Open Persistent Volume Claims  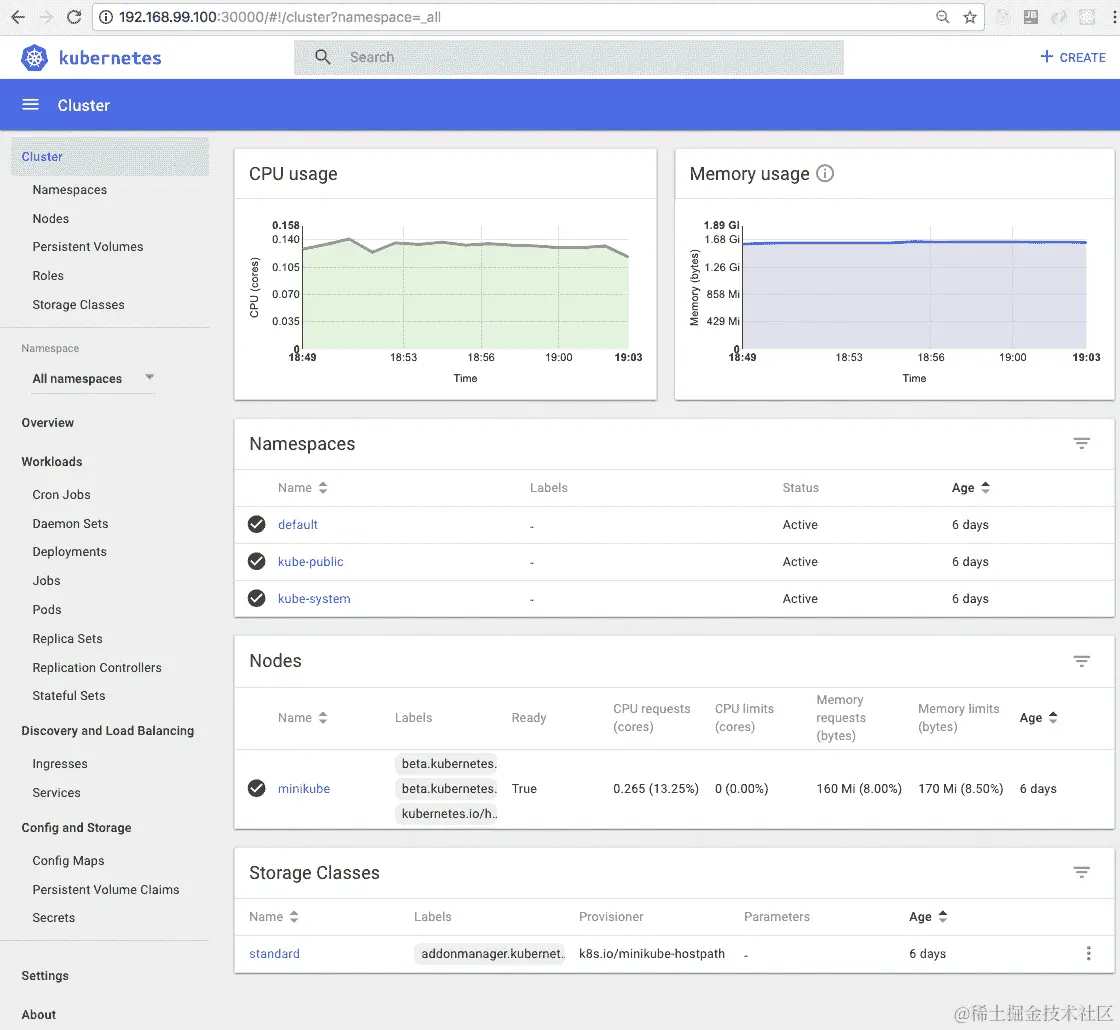(x=106, y=890)
